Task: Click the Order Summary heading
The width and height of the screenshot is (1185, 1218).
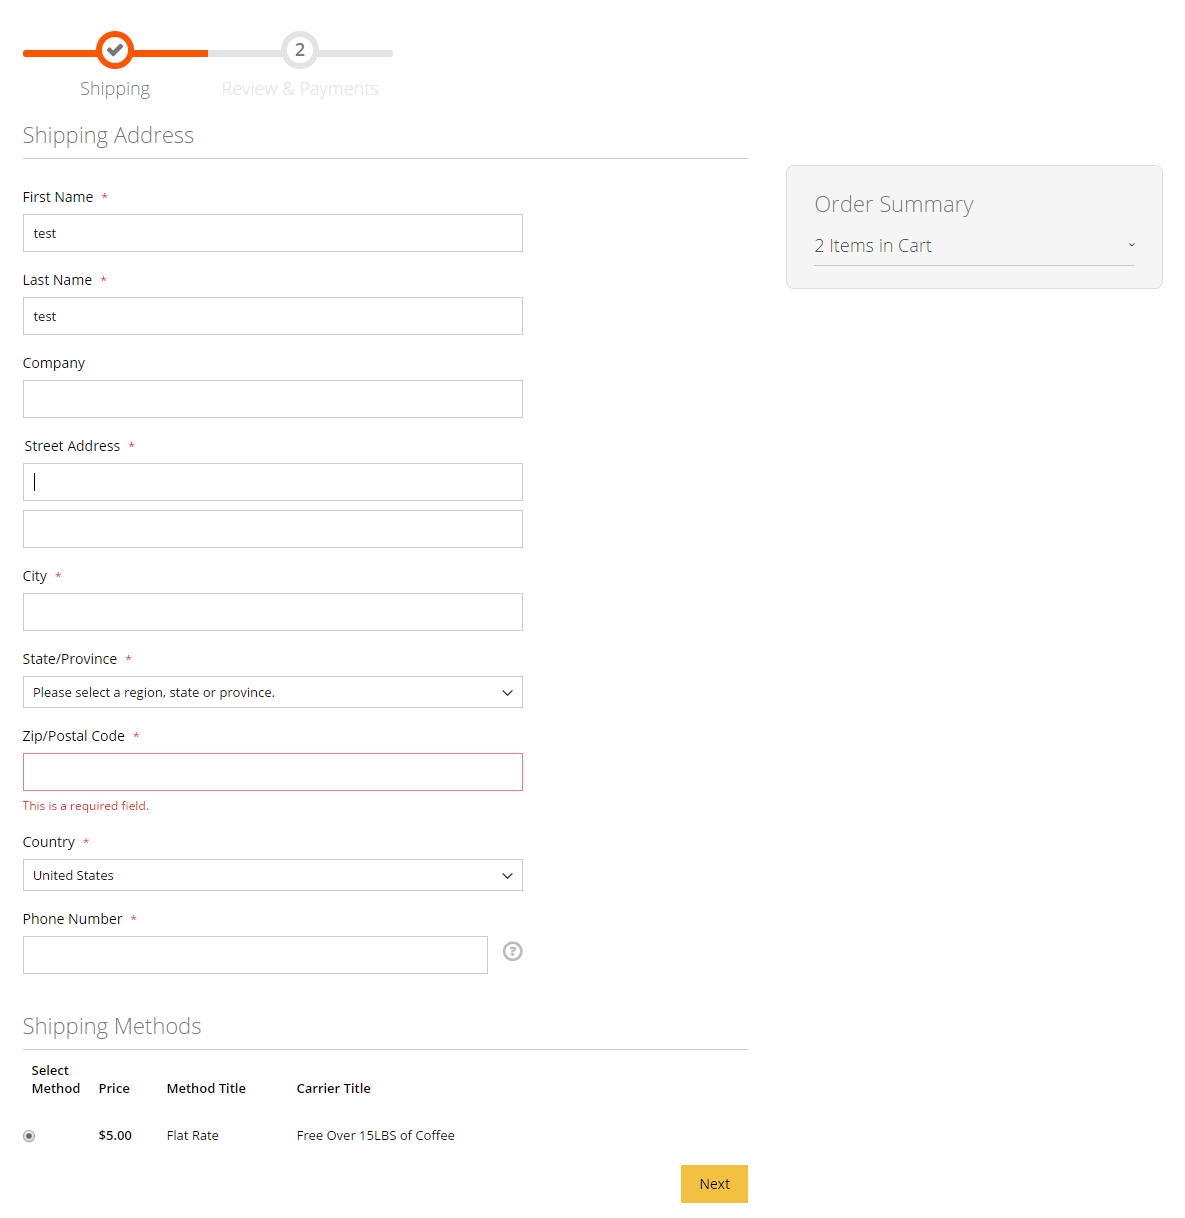Action: pos(893,205)
